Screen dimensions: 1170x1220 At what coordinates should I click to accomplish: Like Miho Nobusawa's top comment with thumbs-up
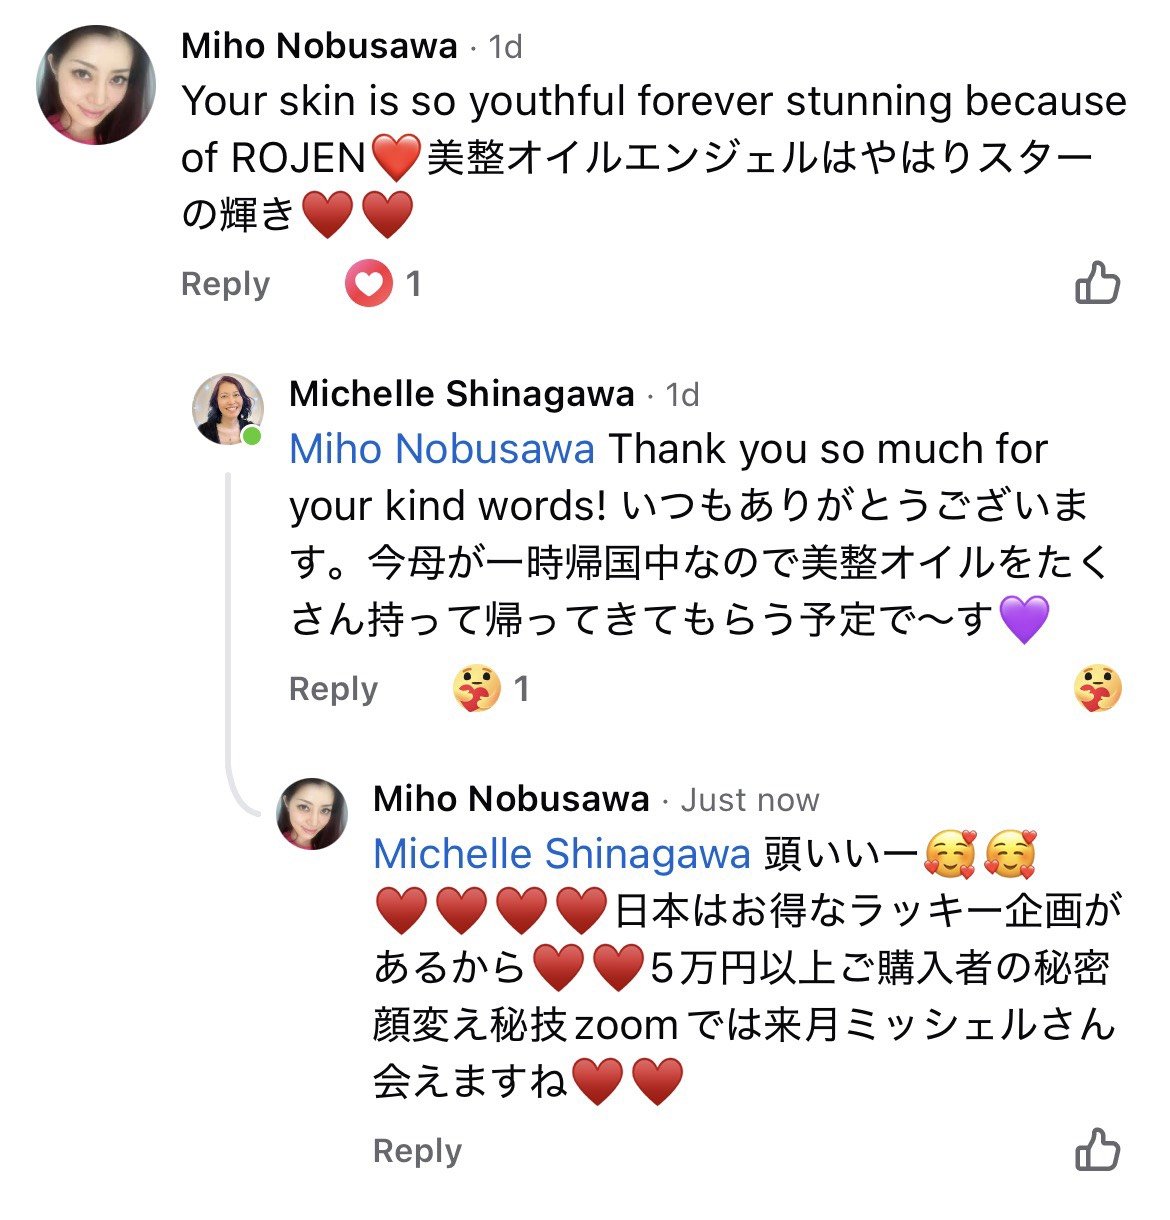[x=1097, y=284]
